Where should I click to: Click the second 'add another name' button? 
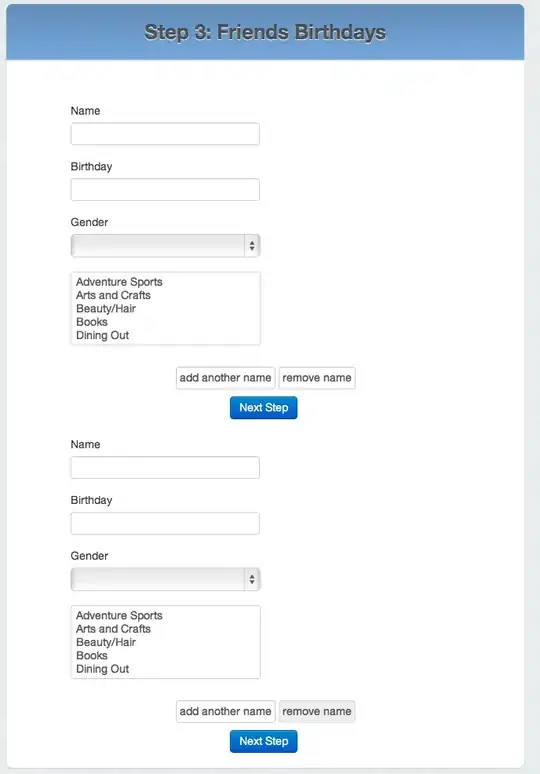click(225, 711)
